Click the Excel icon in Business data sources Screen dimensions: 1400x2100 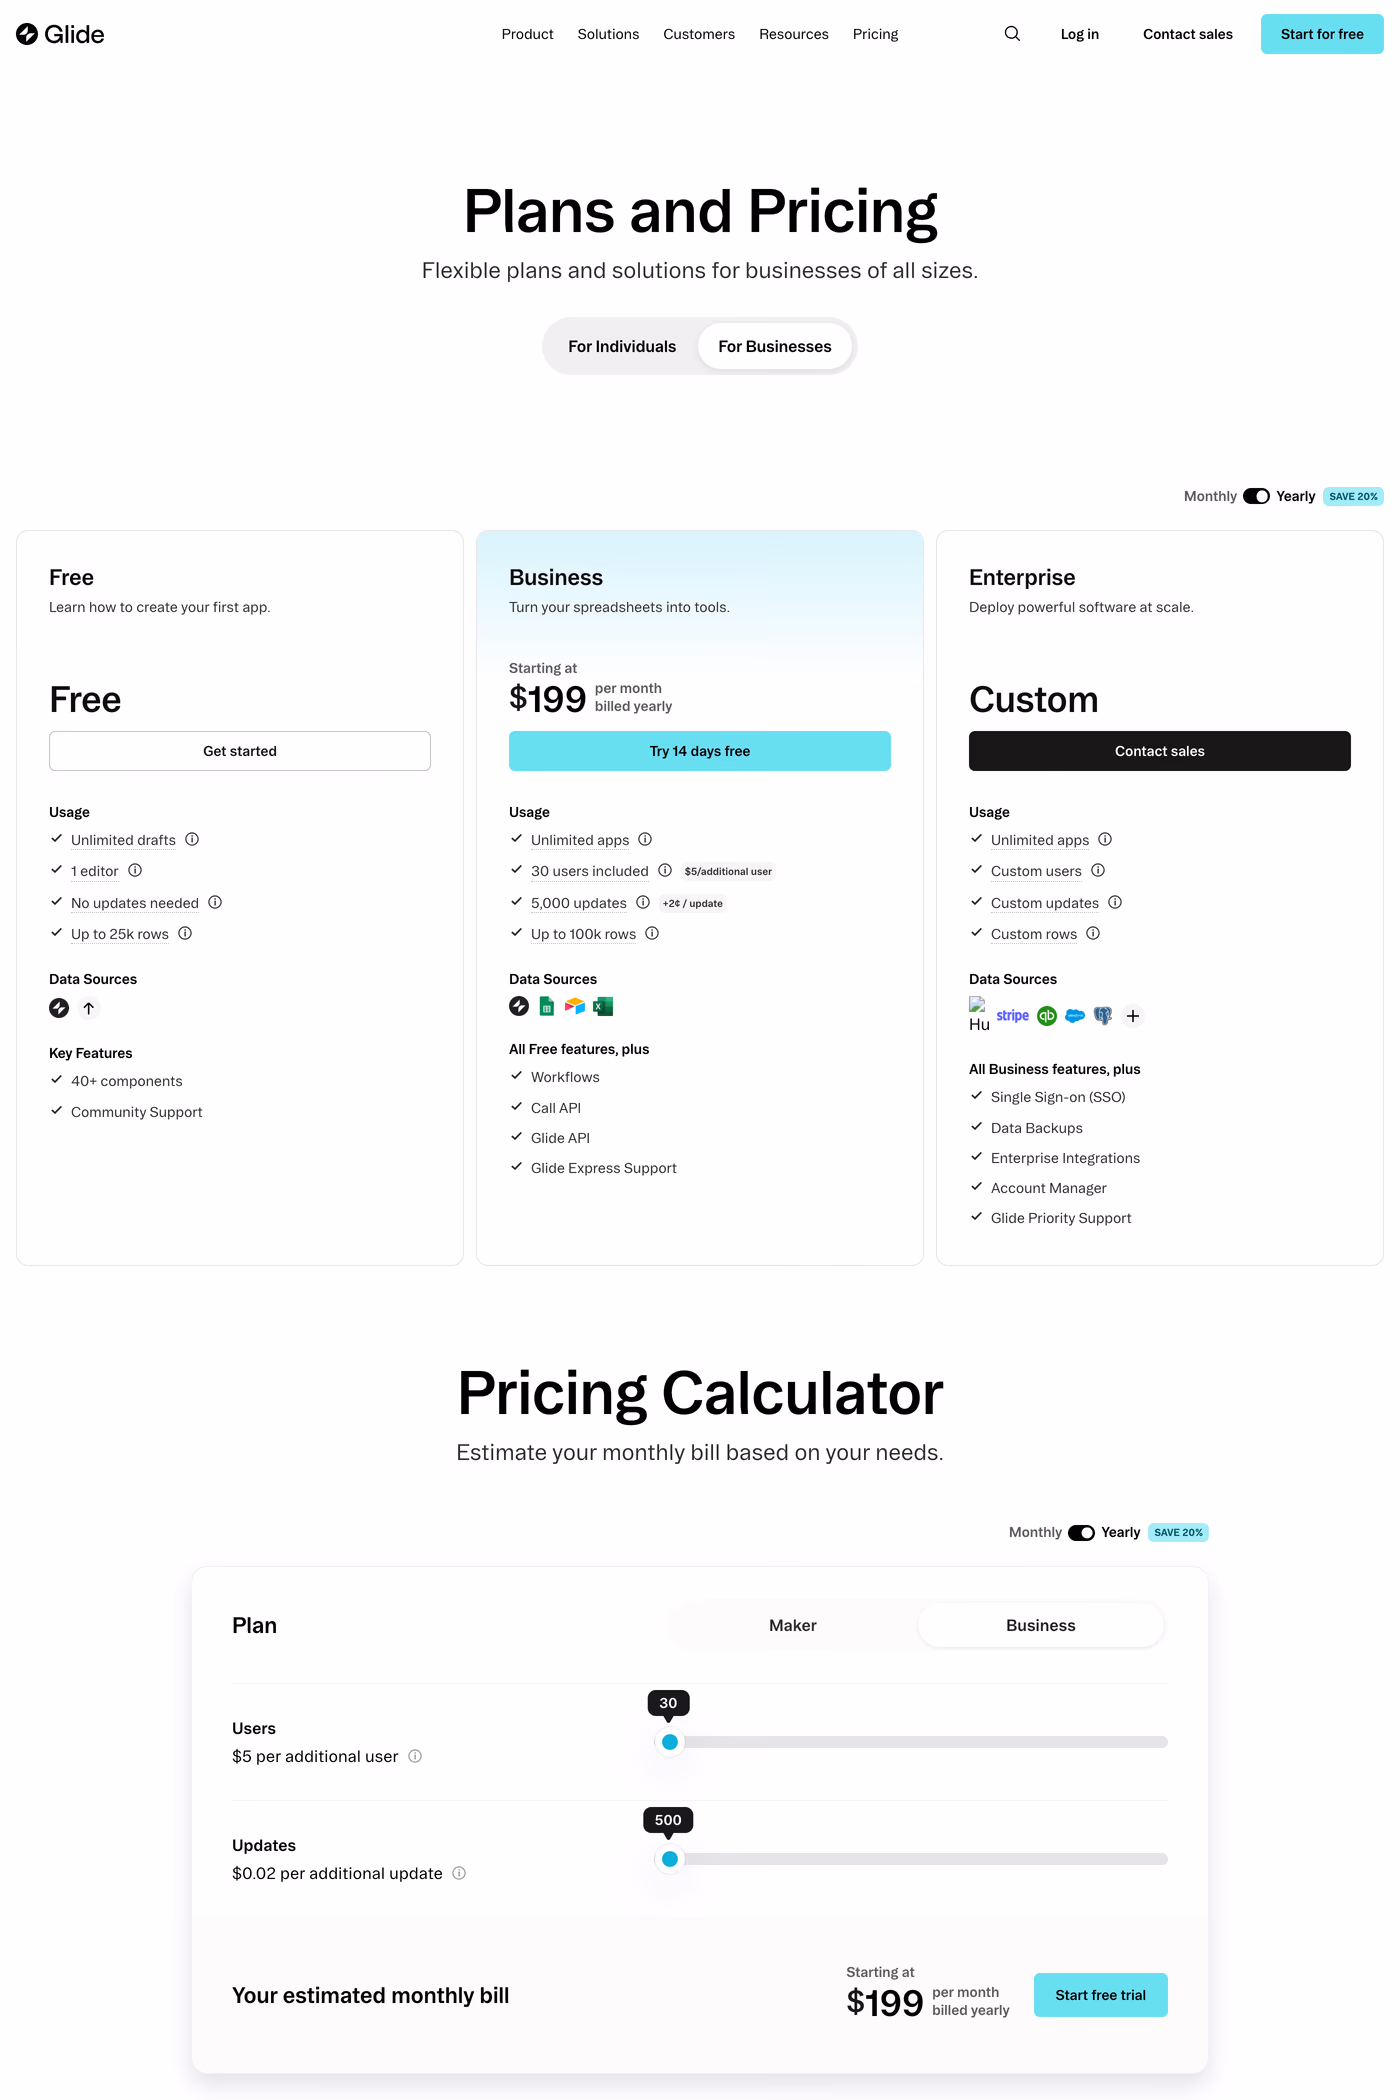click(x=603, y=1006)
